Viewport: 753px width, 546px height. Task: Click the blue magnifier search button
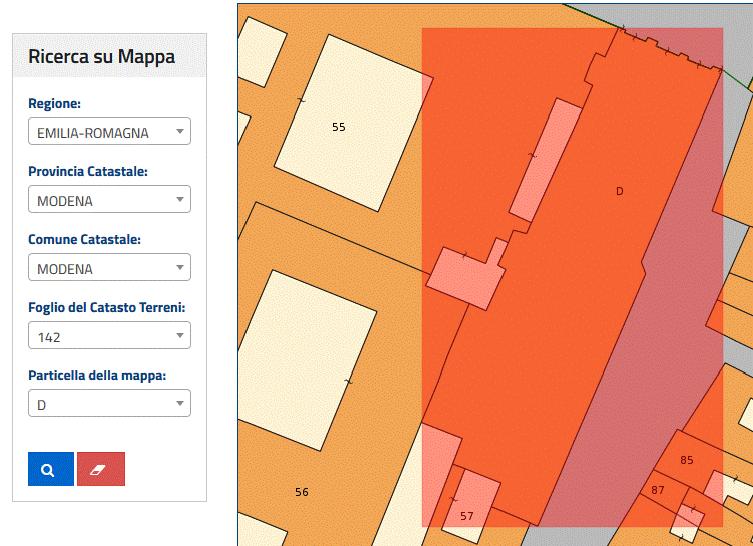tap(51, 469)
